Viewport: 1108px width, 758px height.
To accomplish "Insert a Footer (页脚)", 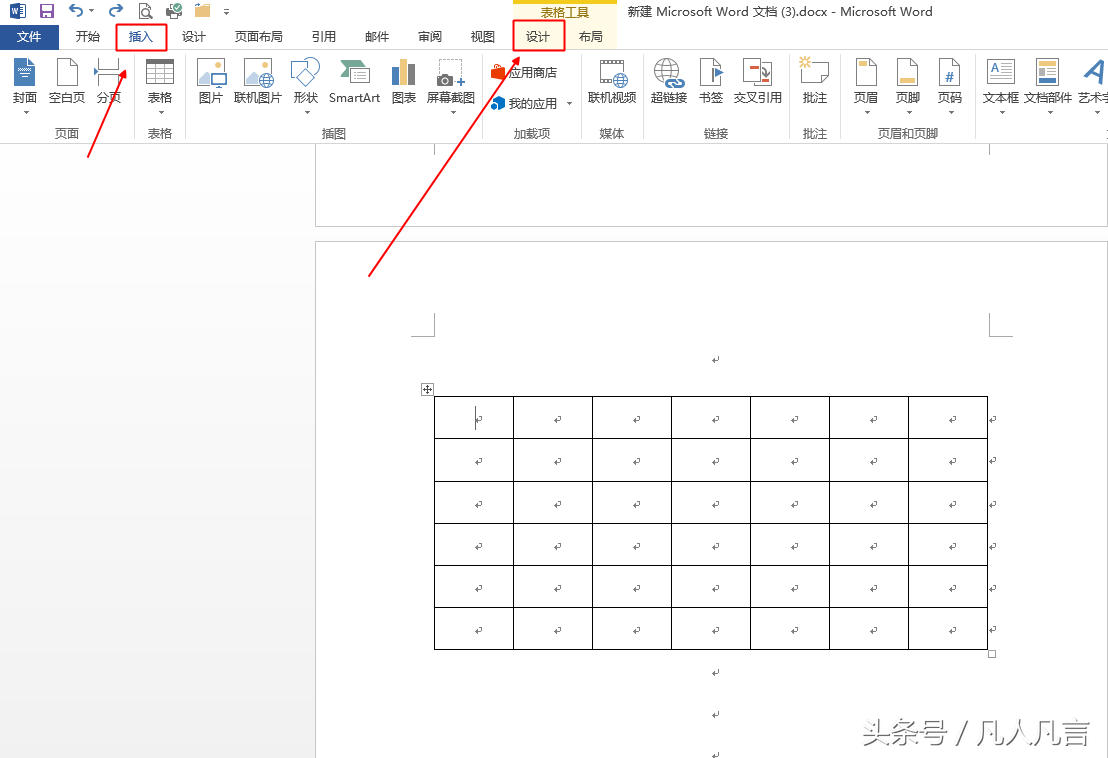I will [x=907, y=81].
